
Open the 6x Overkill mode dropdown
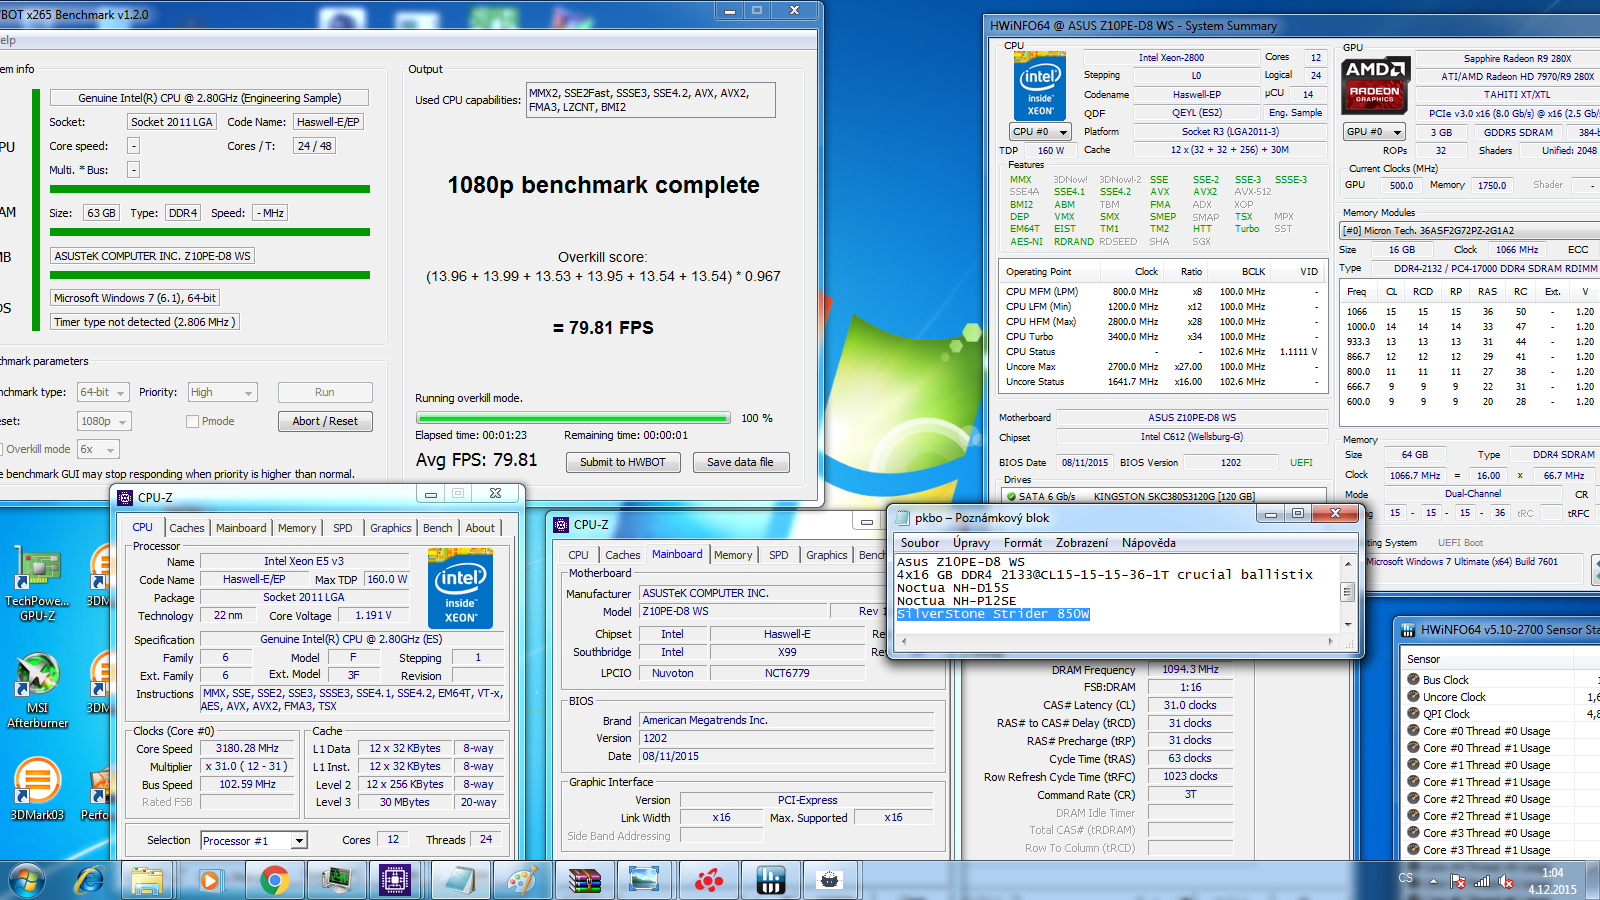[98, 449]
